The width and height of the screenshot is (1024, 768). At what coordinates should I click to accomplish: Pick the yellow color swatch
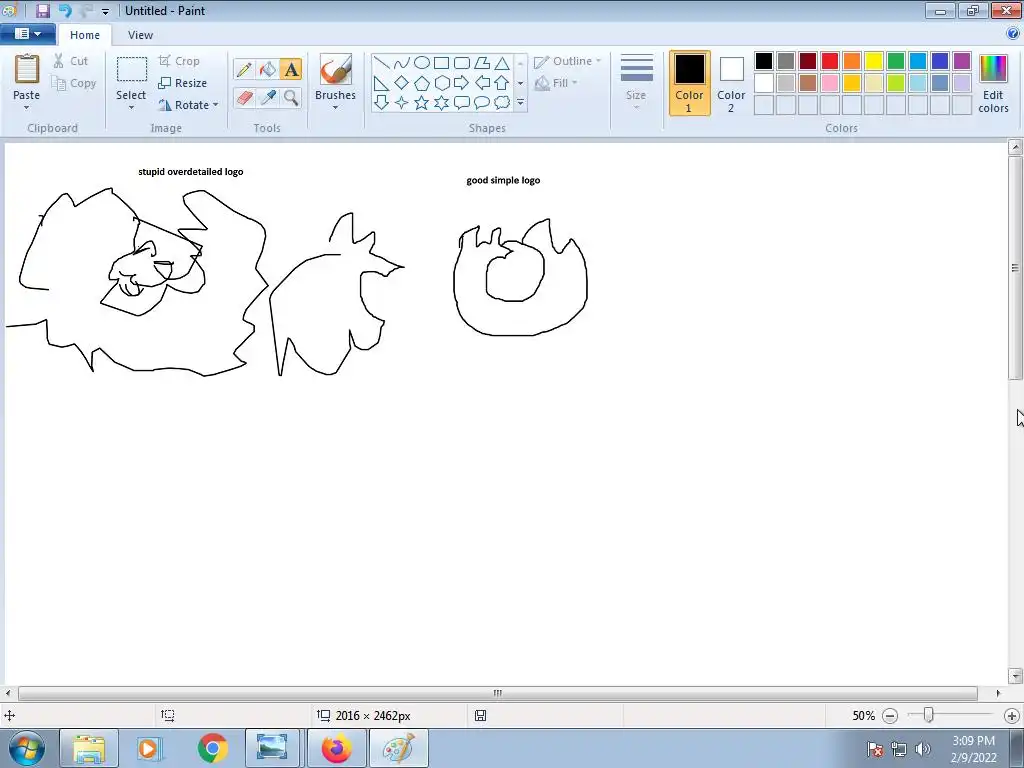(x=874, y=61)
